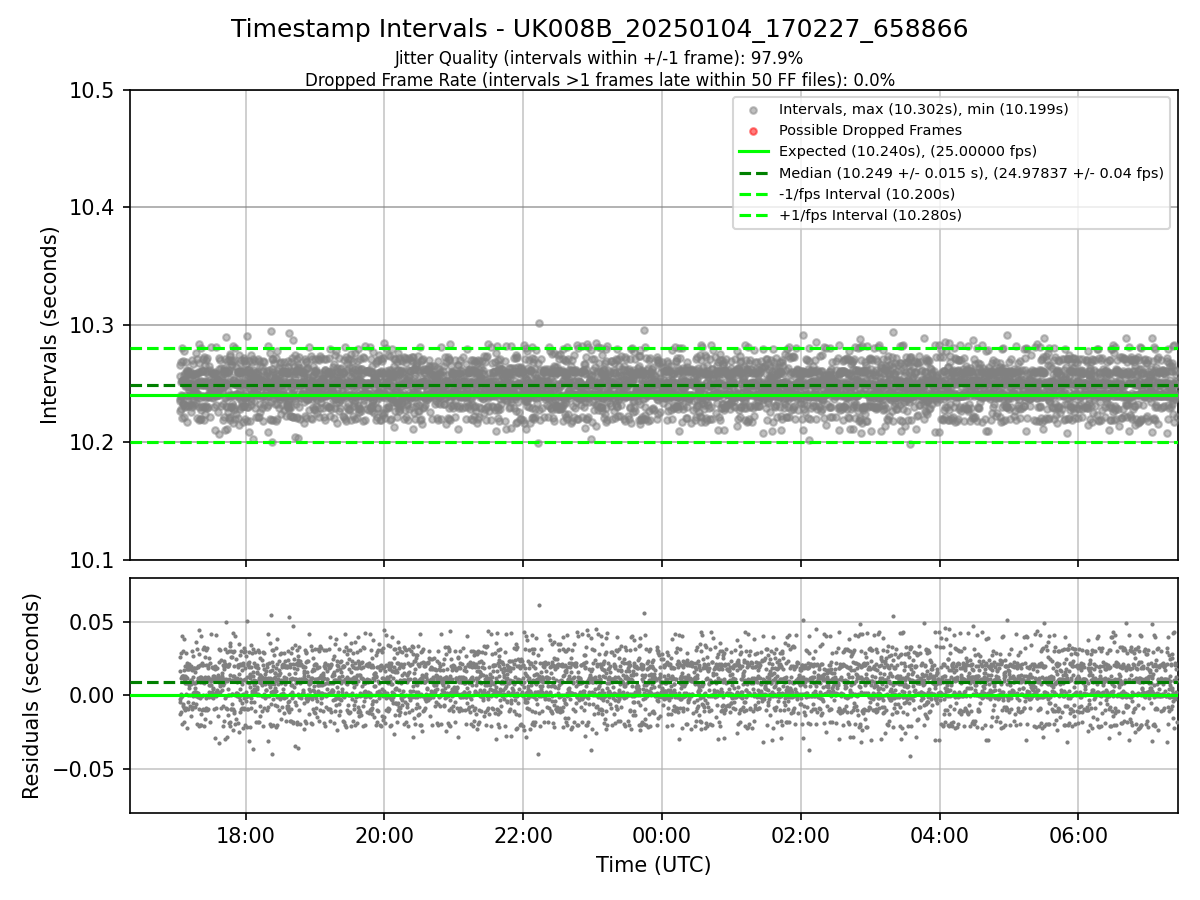1200x900 pixels.
Task: Click the solid green line sample beside Expected
Action: [754, 151]
